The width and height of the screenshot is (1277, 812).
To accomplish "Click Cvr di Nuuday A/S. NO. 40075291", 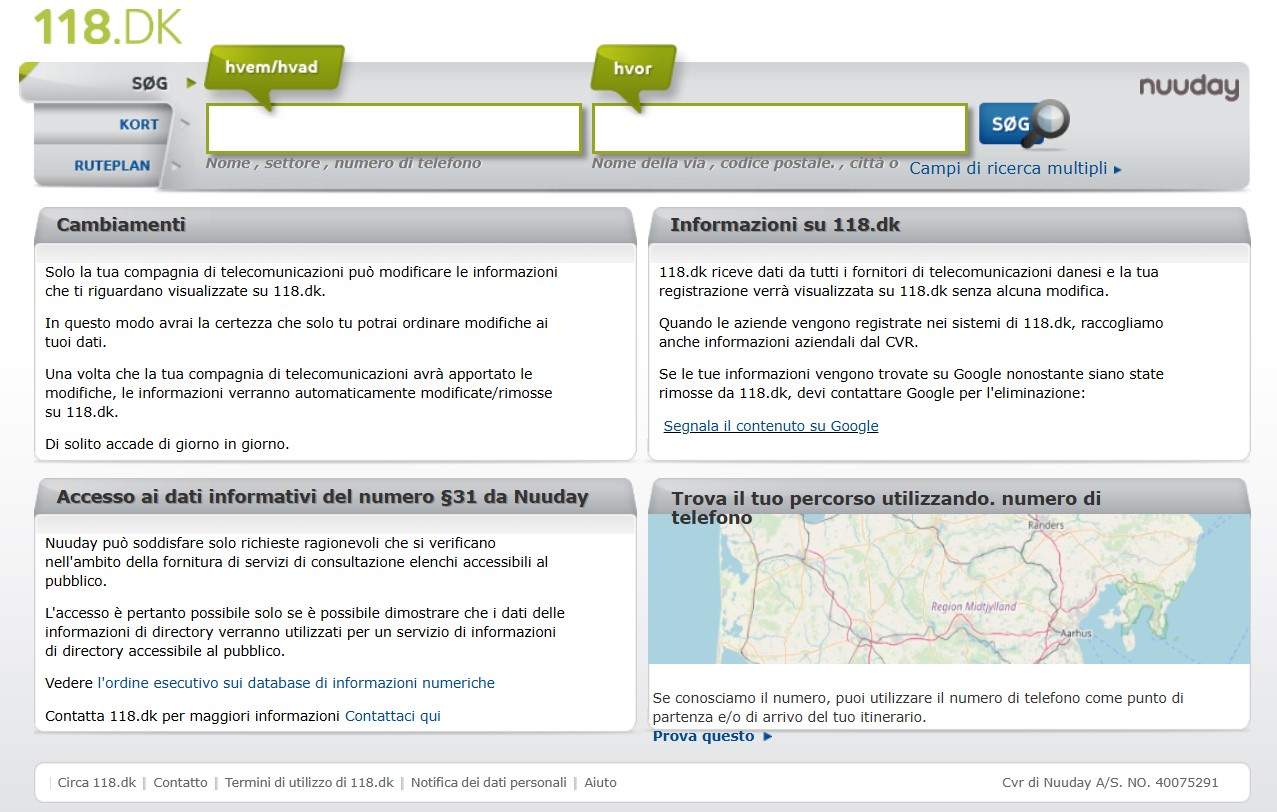I will 1110,783.
